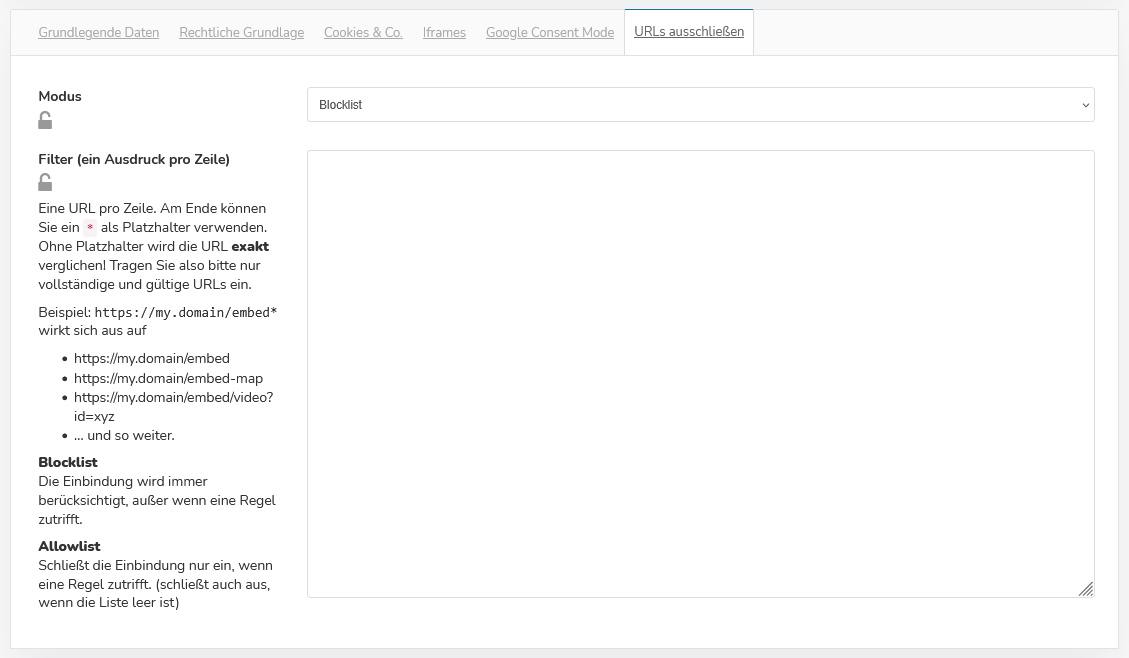This screenshot has width=1129, height=658.
Task: Go to the Cookies & Co. tab
Action: click(x=363, y=32)
